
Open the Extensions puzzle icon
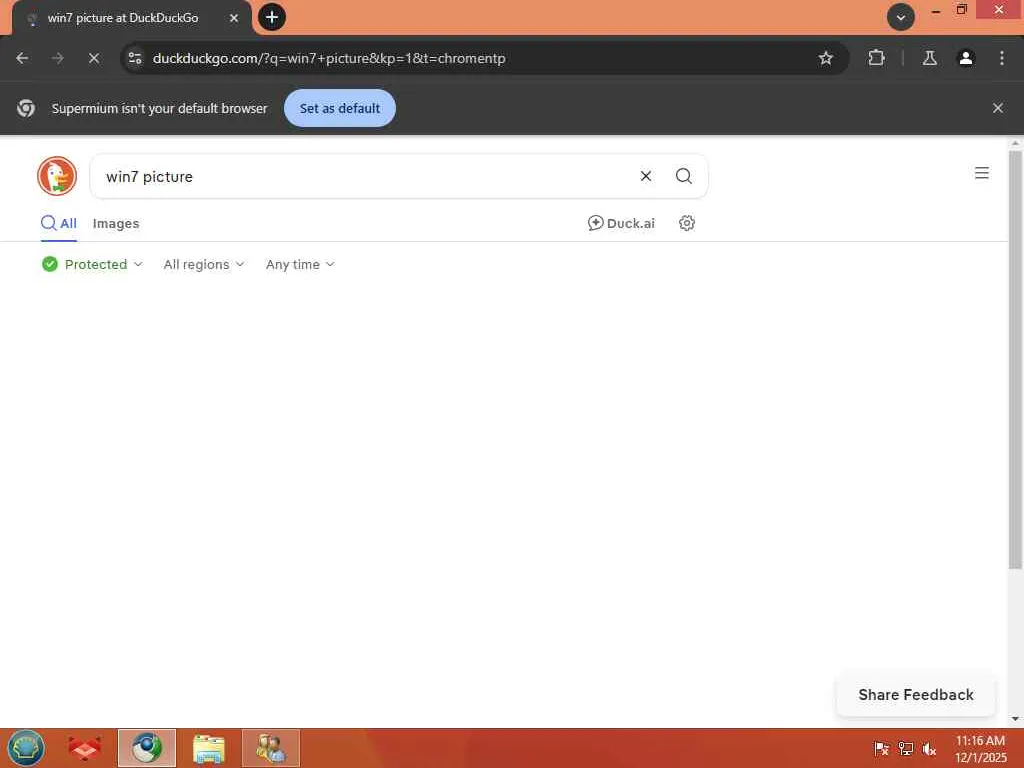[x=876, y=58]
